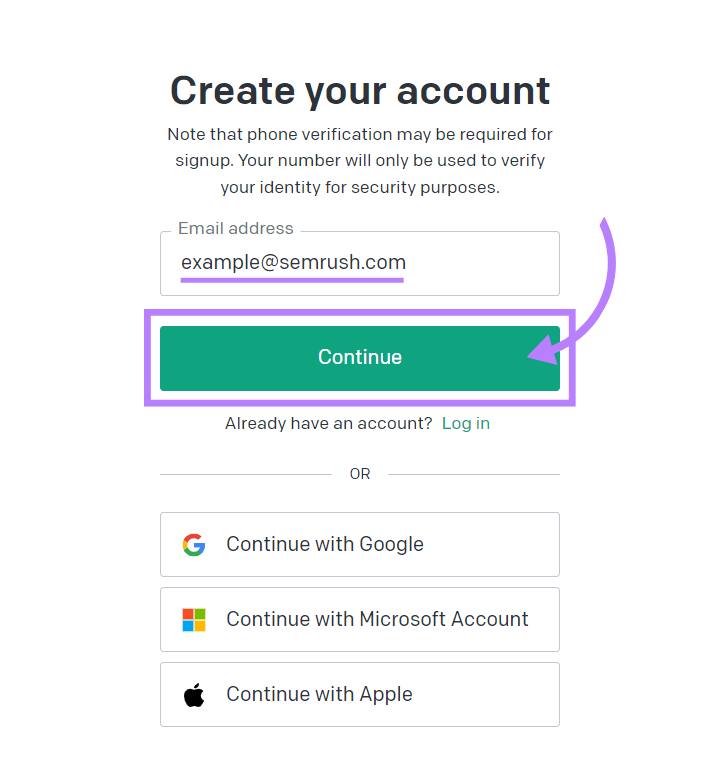Click the OR divider label
715x777 pixels.
point(360,474)
